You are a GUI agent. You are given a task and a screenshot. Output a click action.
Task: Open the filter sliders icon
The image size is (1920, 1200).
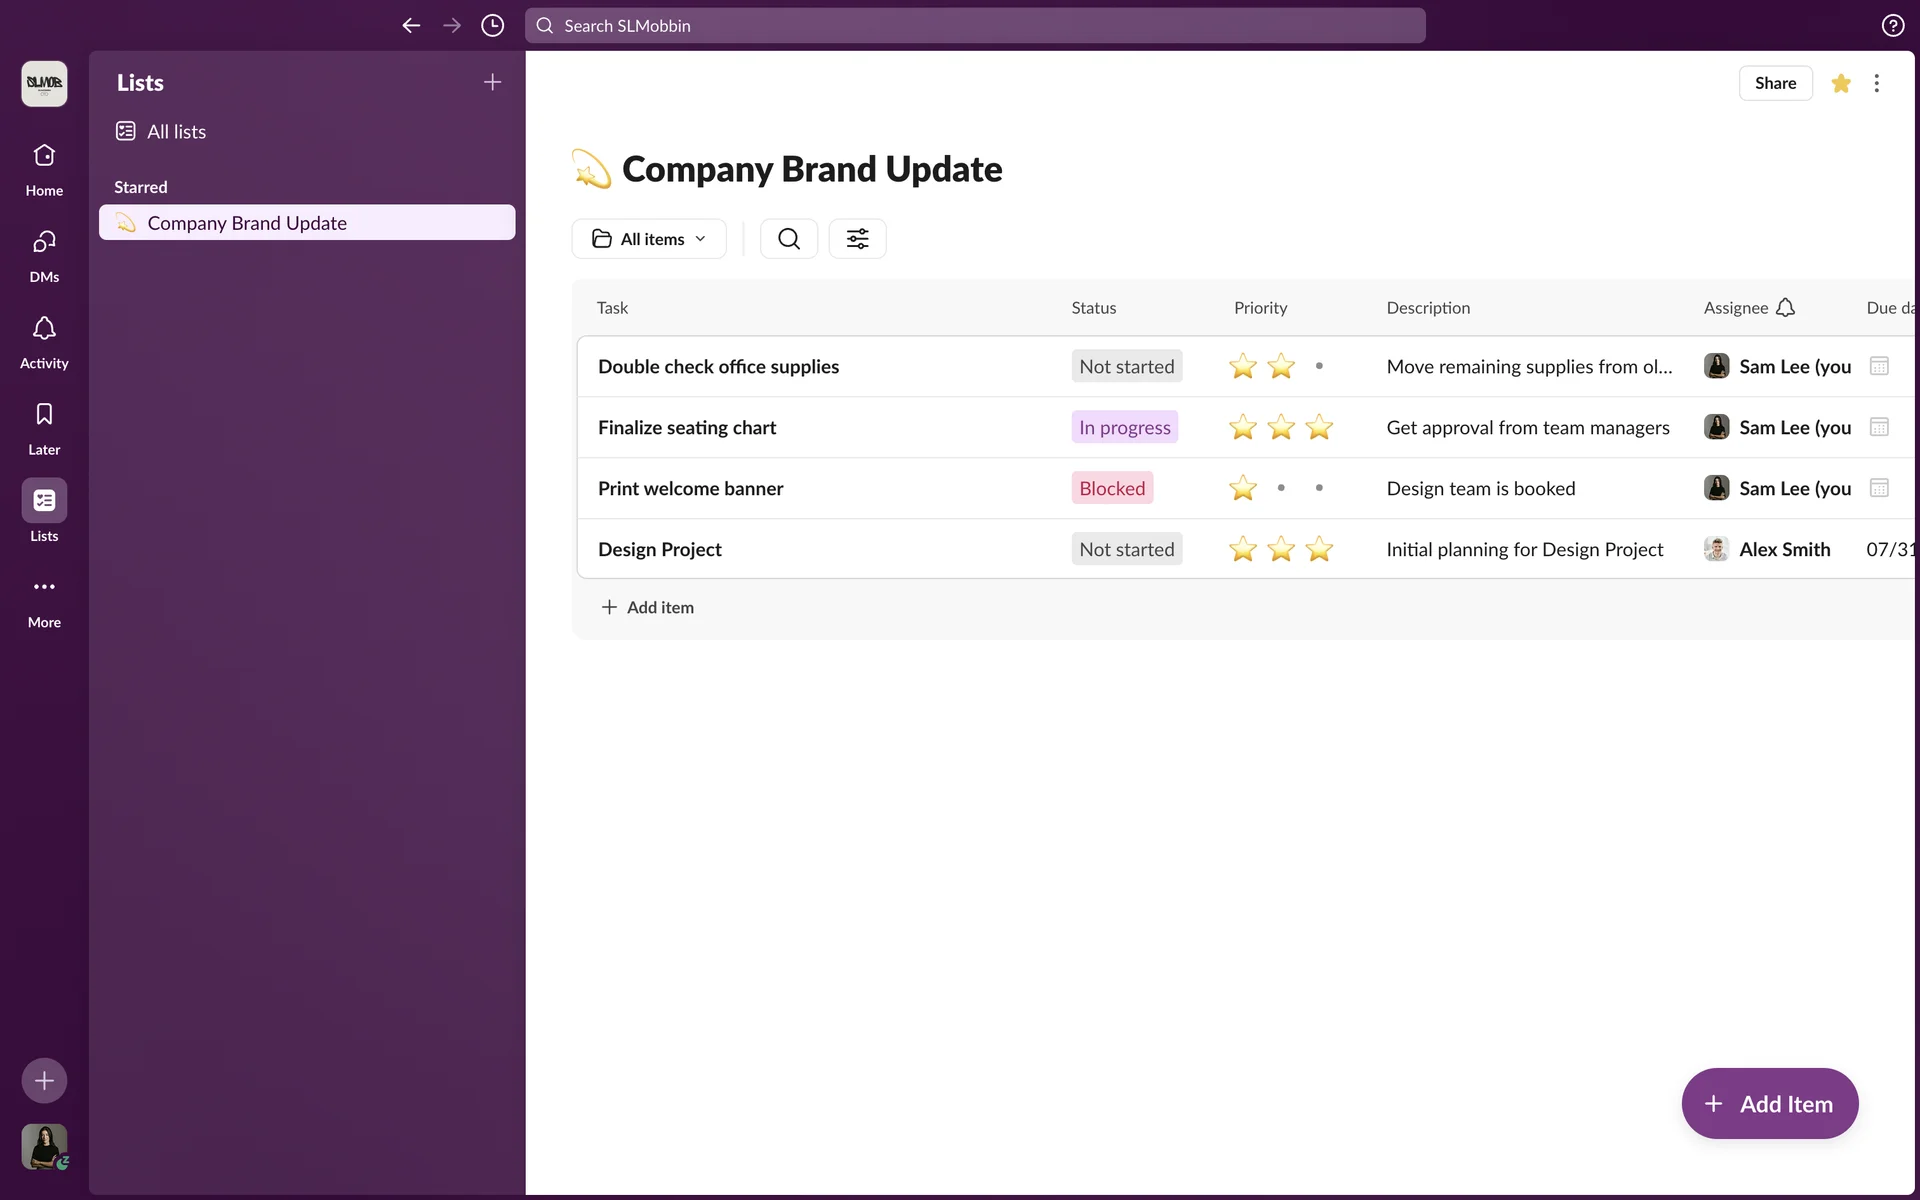[857, 239]
